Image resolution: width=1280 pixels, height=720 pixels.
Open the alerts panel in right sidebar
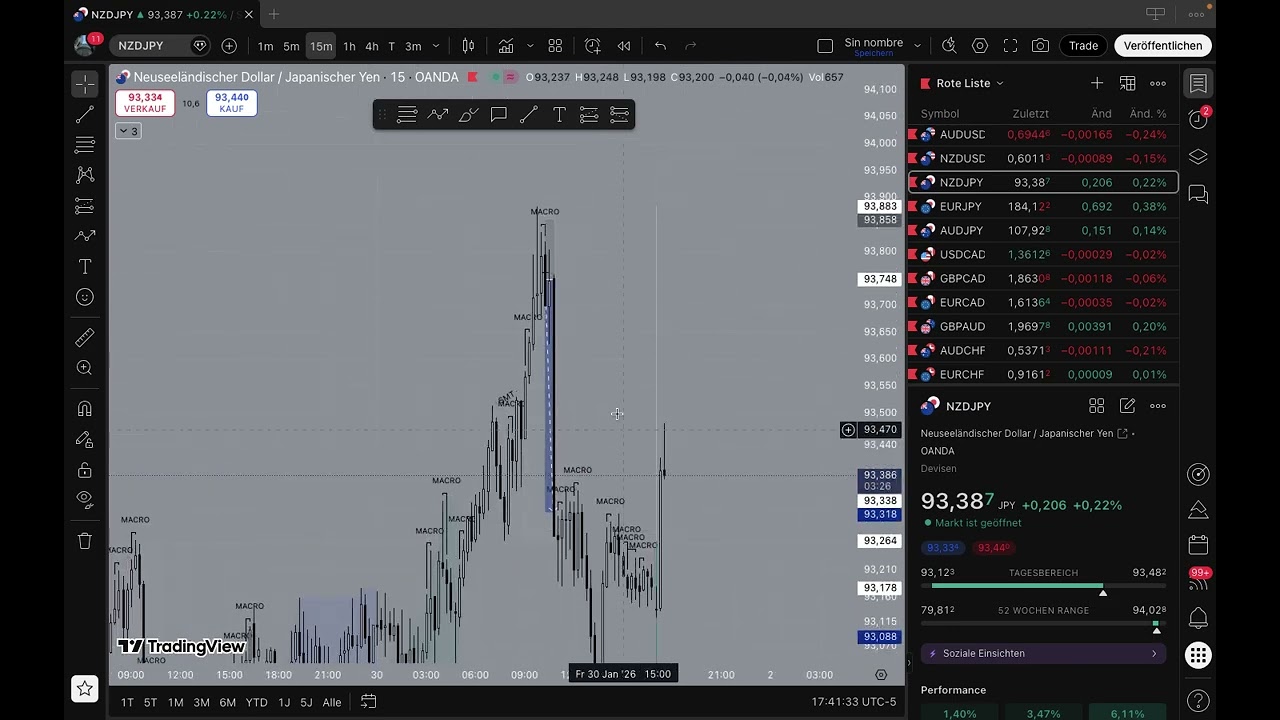tap(1198, 119)
